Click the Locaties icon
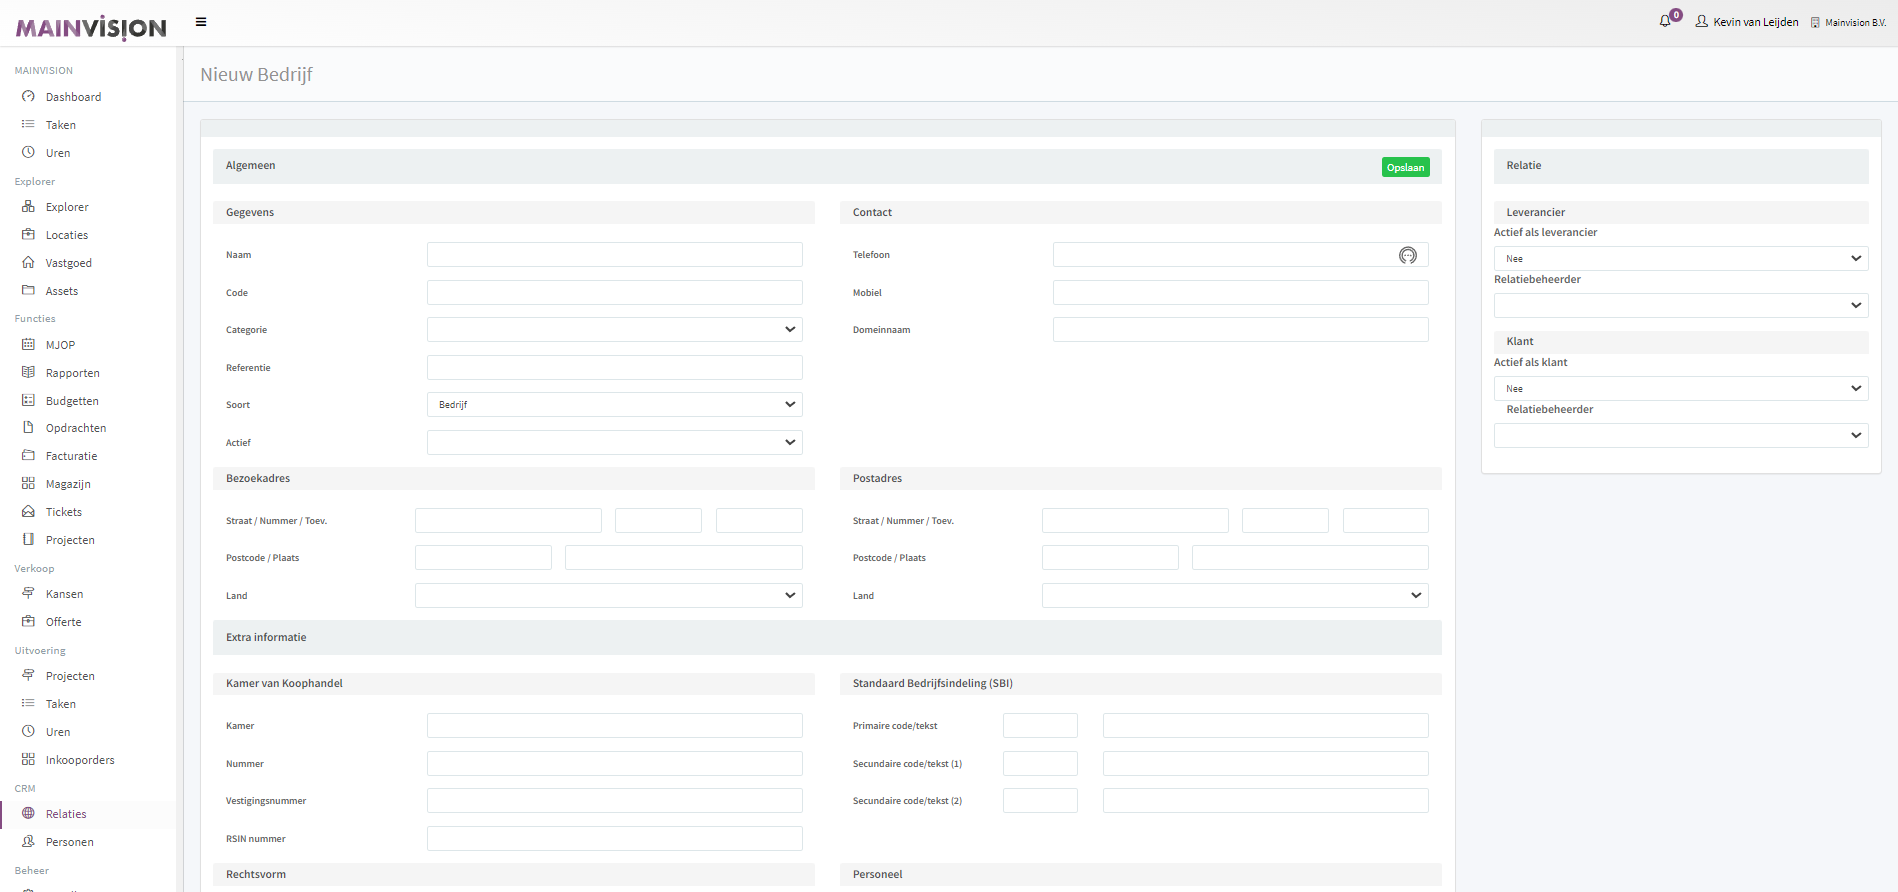This screenshot has width=1898, height=892. pyautogui.click(x=28, y=235)
